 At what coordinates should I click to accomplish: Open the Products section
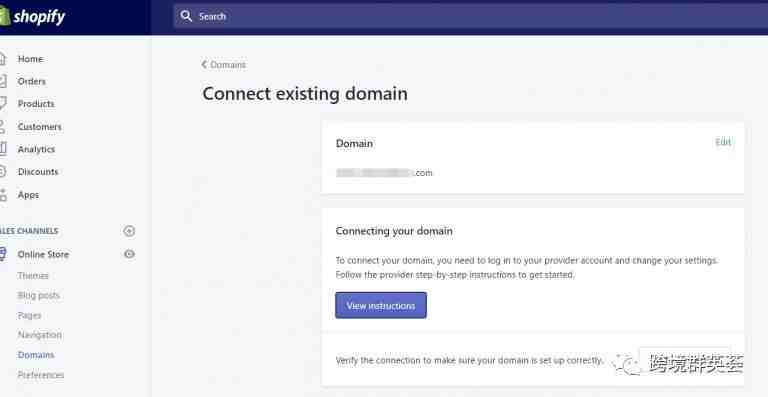point(36,104)
